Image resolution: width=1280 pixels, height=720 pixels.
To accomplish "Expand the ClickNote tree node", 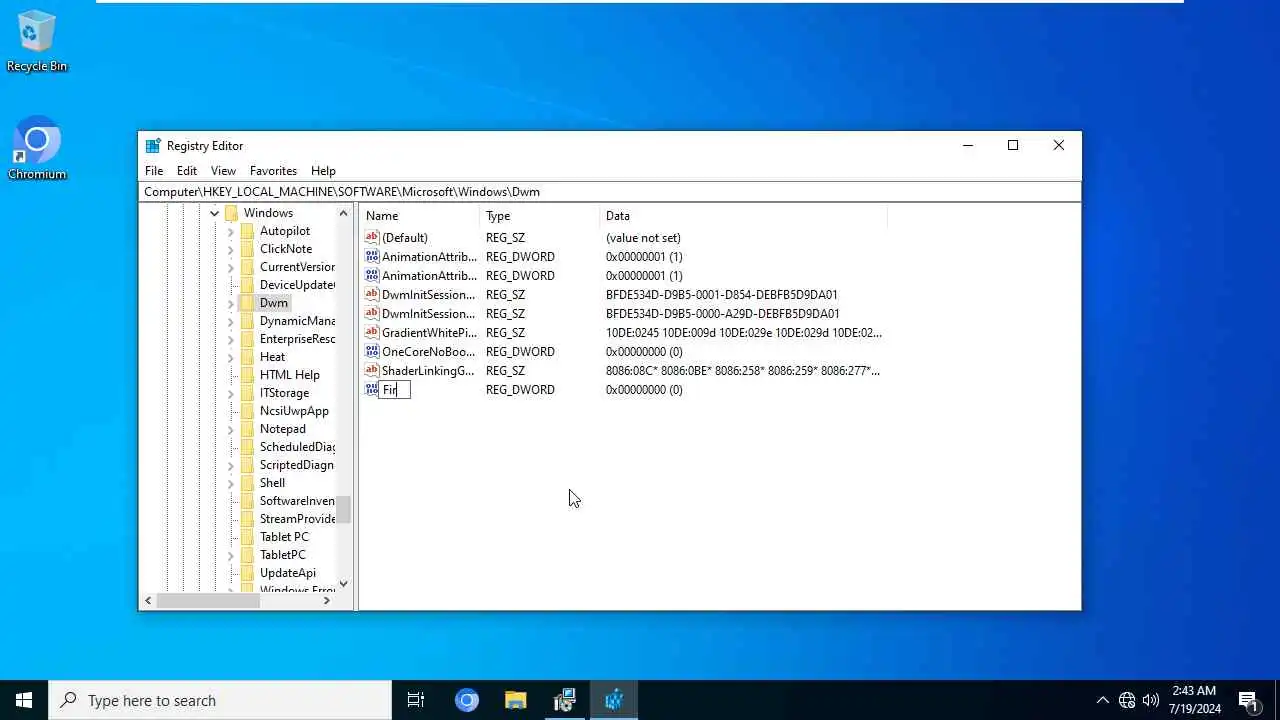I will point(231,249).
